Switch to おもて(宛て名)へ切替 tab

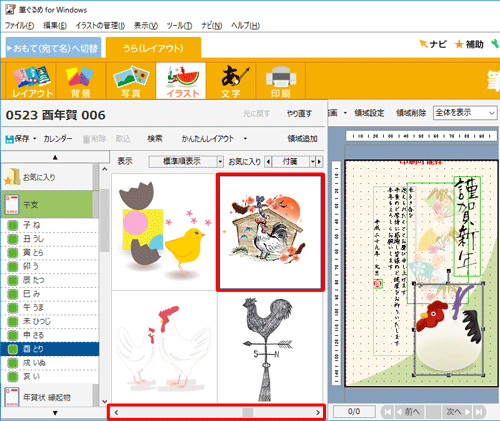[x=53, y=48]
